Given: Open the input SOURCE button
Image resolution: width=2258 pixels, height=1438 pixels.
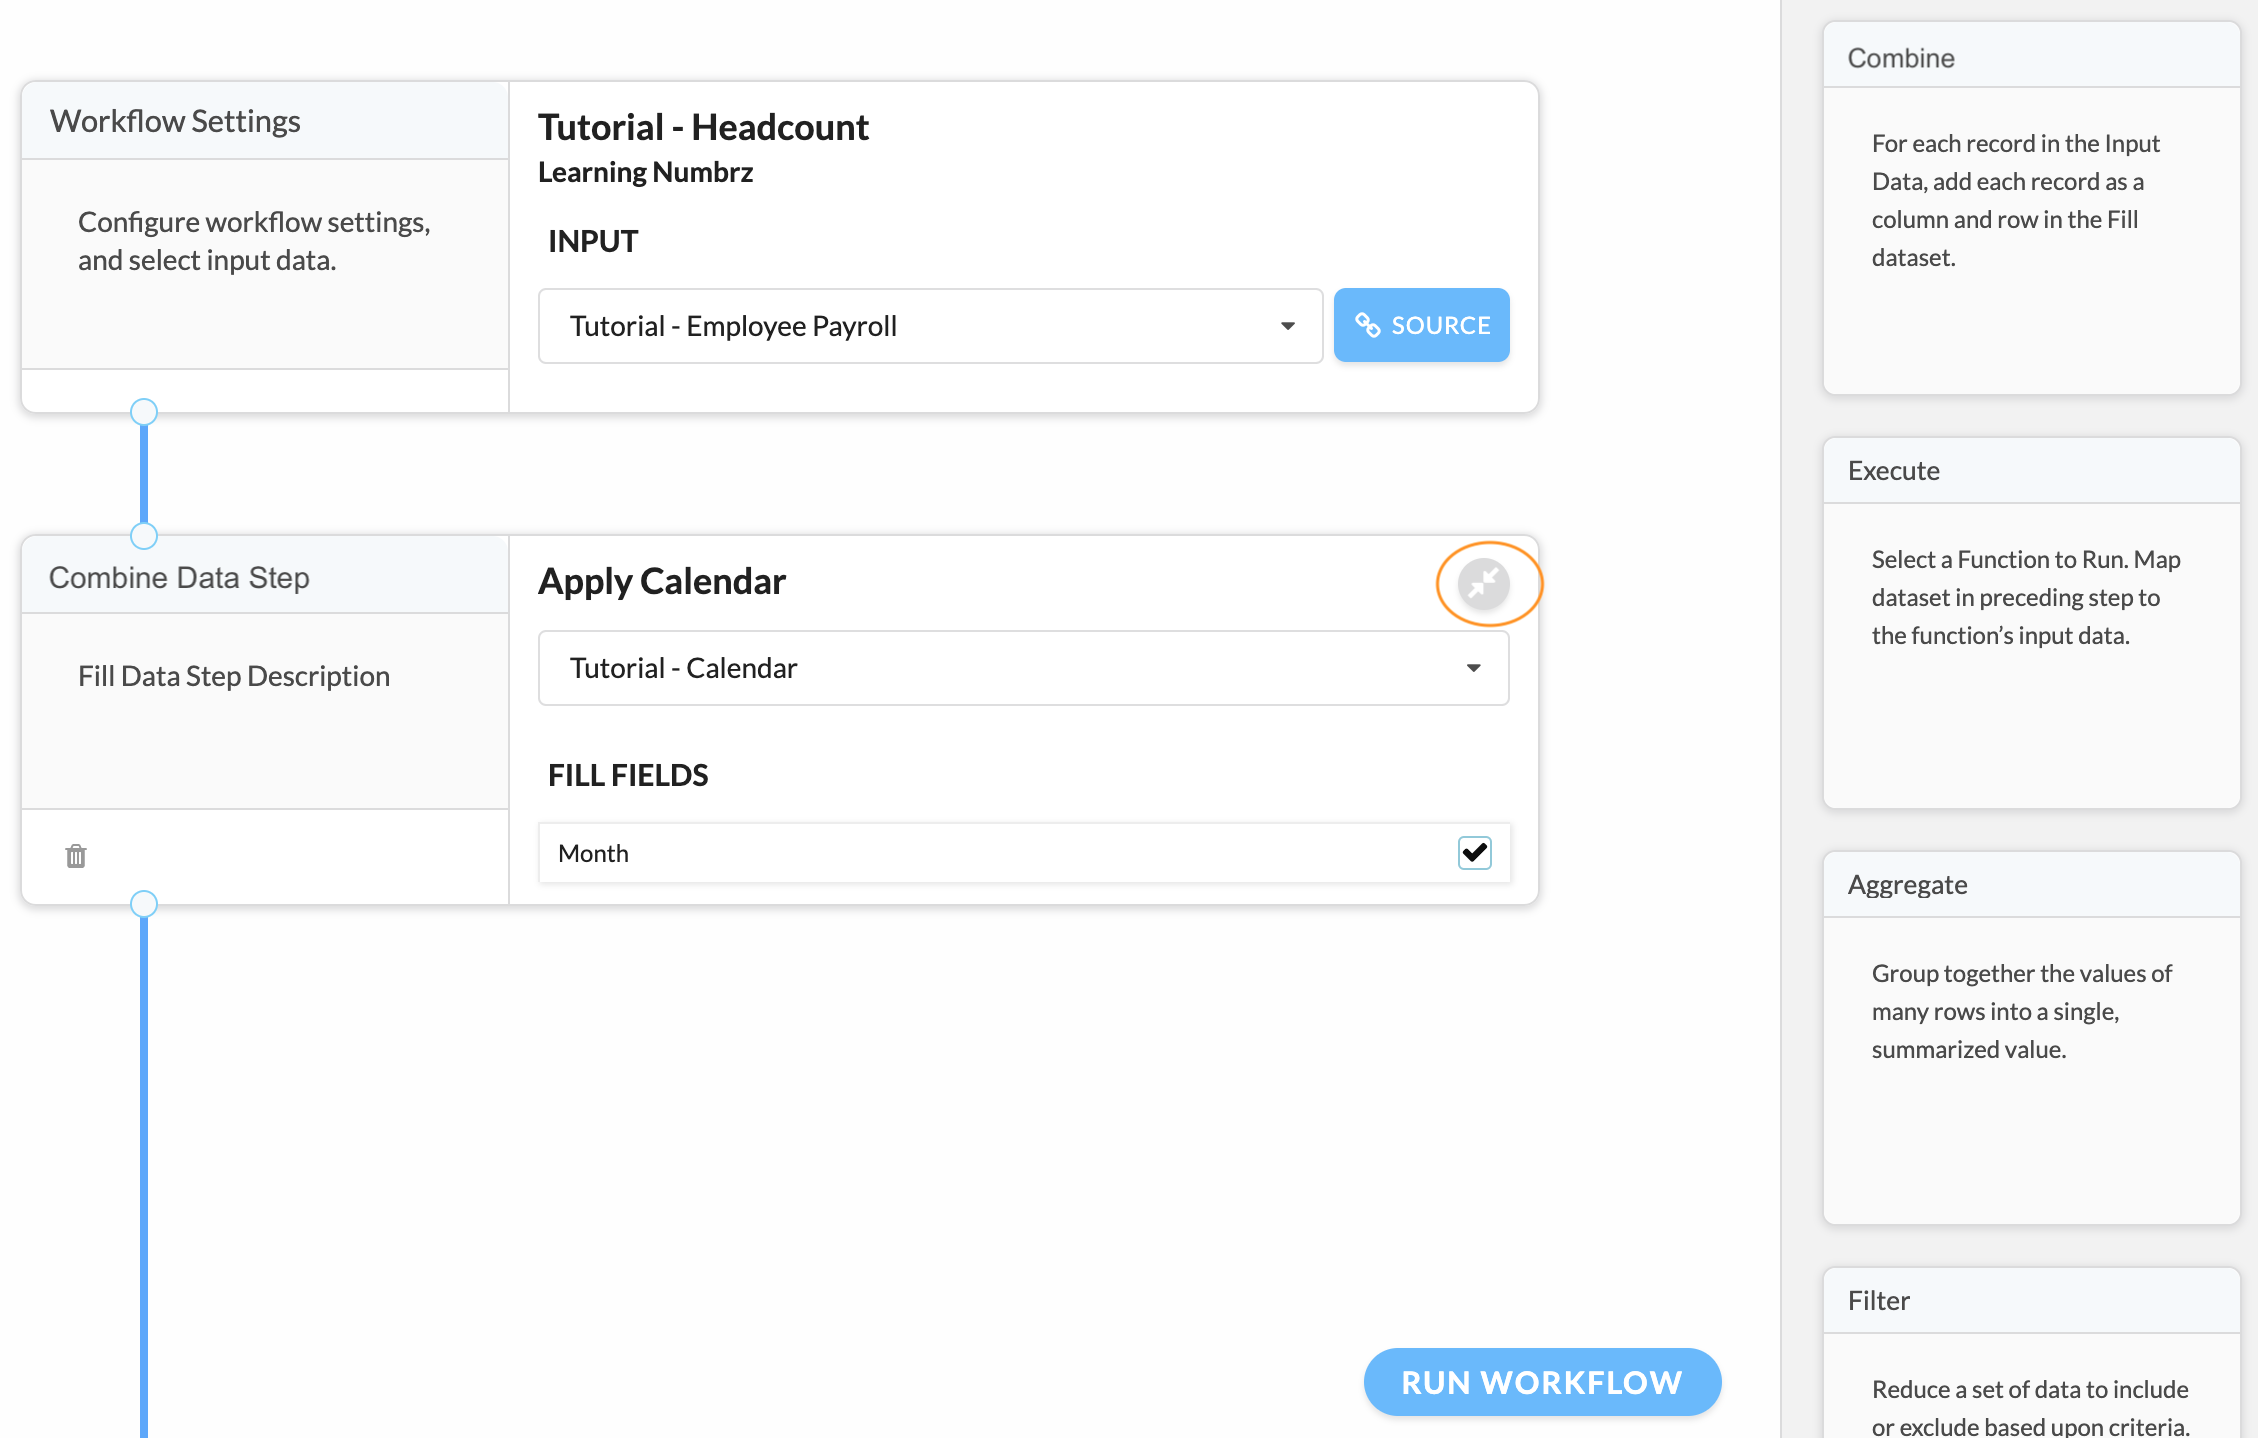Looking at the screenshot, I should [1421, 325].
